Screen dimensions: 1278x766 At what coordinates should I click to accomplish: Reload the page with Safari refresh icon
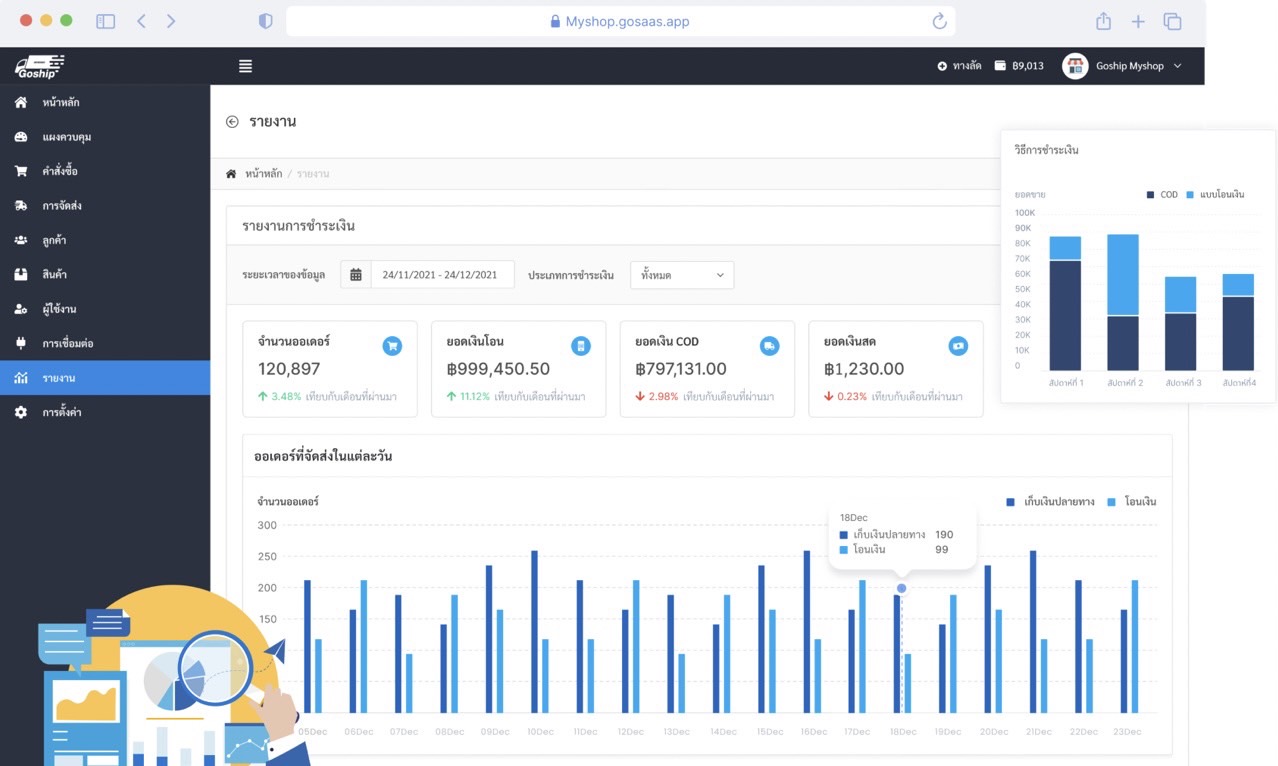click(x=939, y=21)
